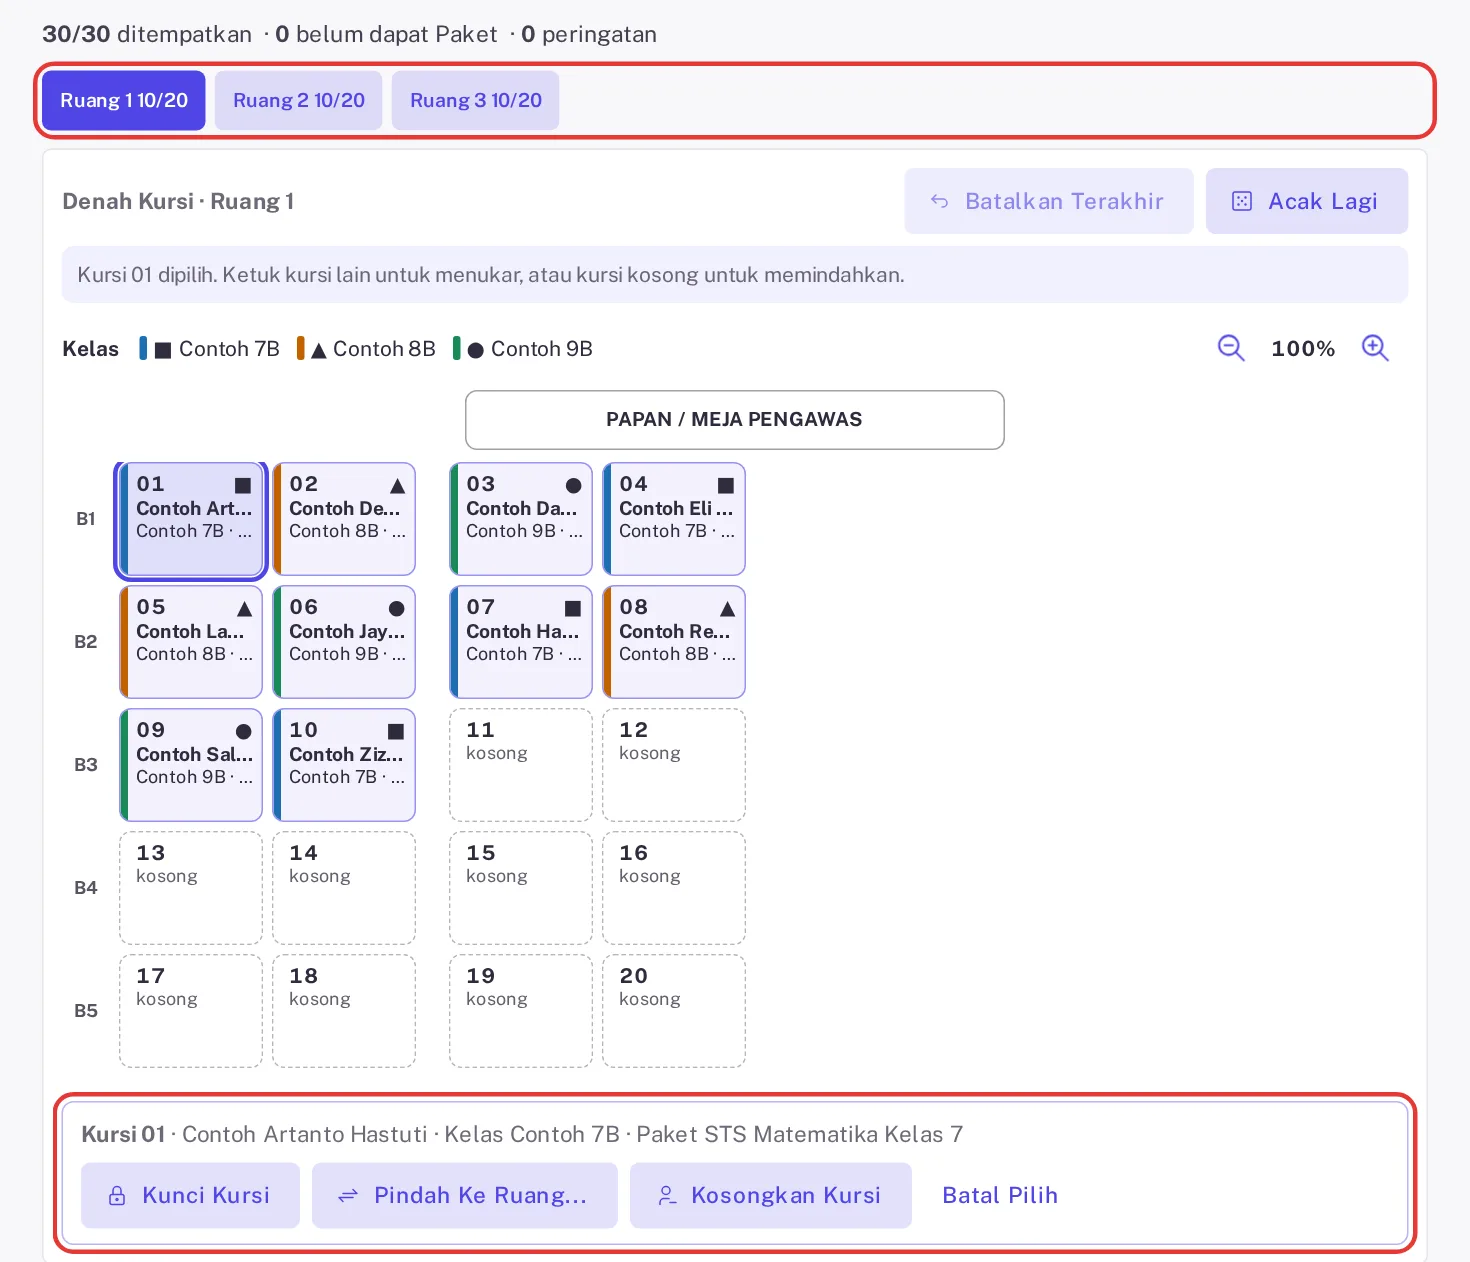Open the Ruang 2 10/20 tab

click(x=299, y=100)
